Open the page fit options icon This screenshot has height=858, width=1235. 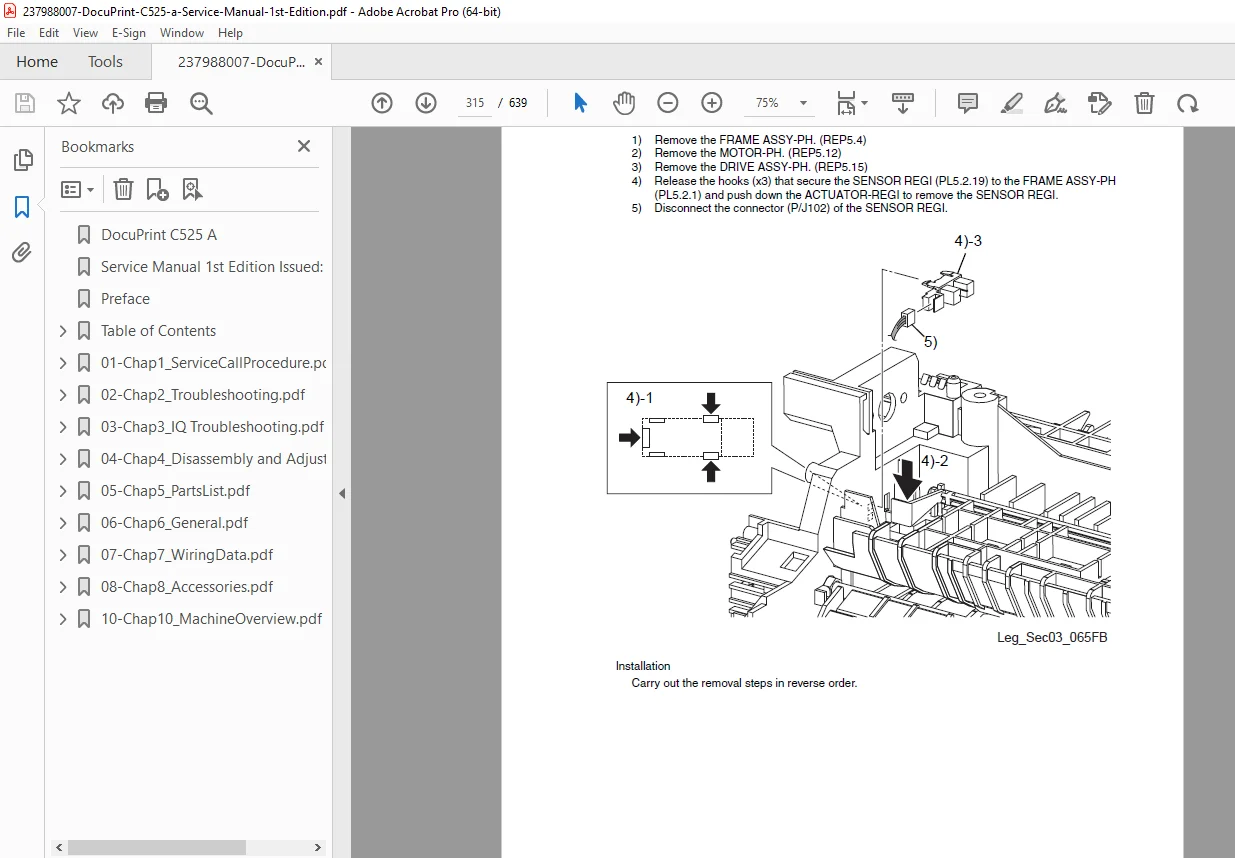[852, 103]
